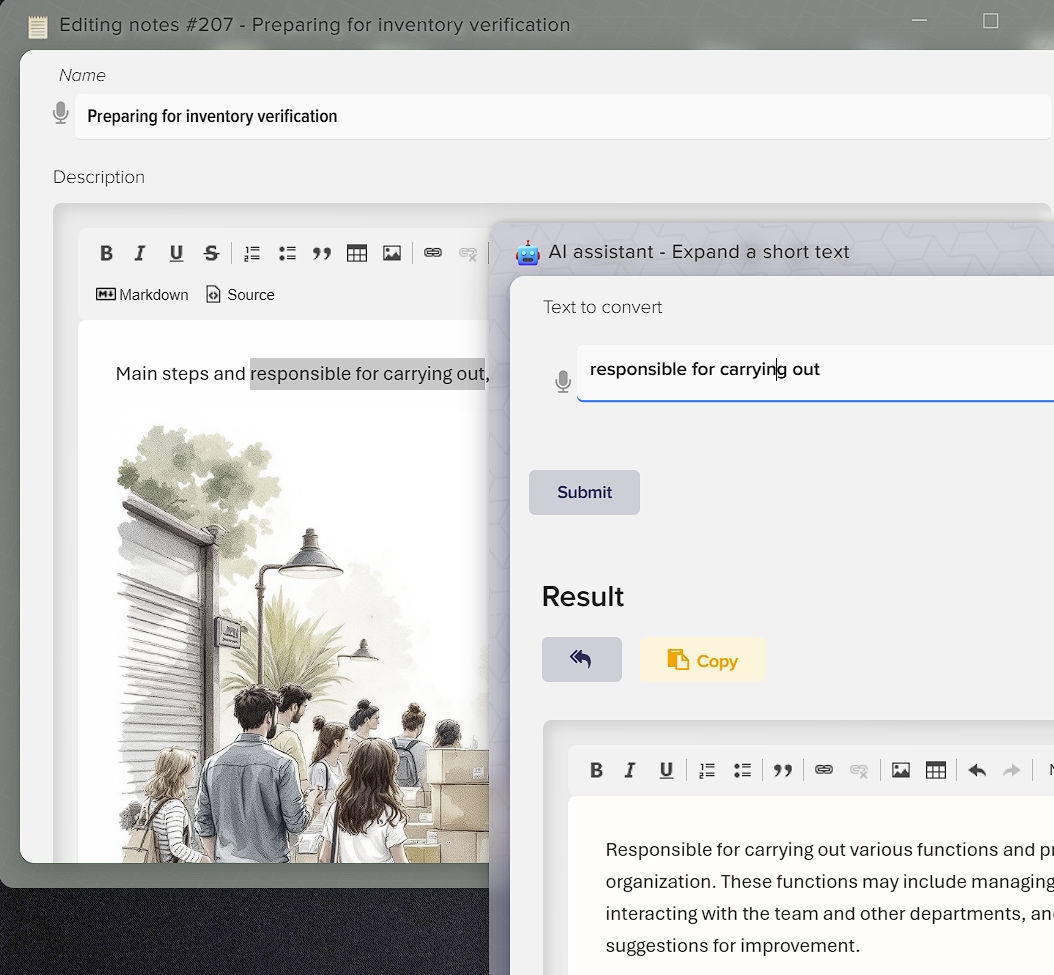Submit the text to the AI assistant
Screen dimensions: 1054x975
(584, 492)
